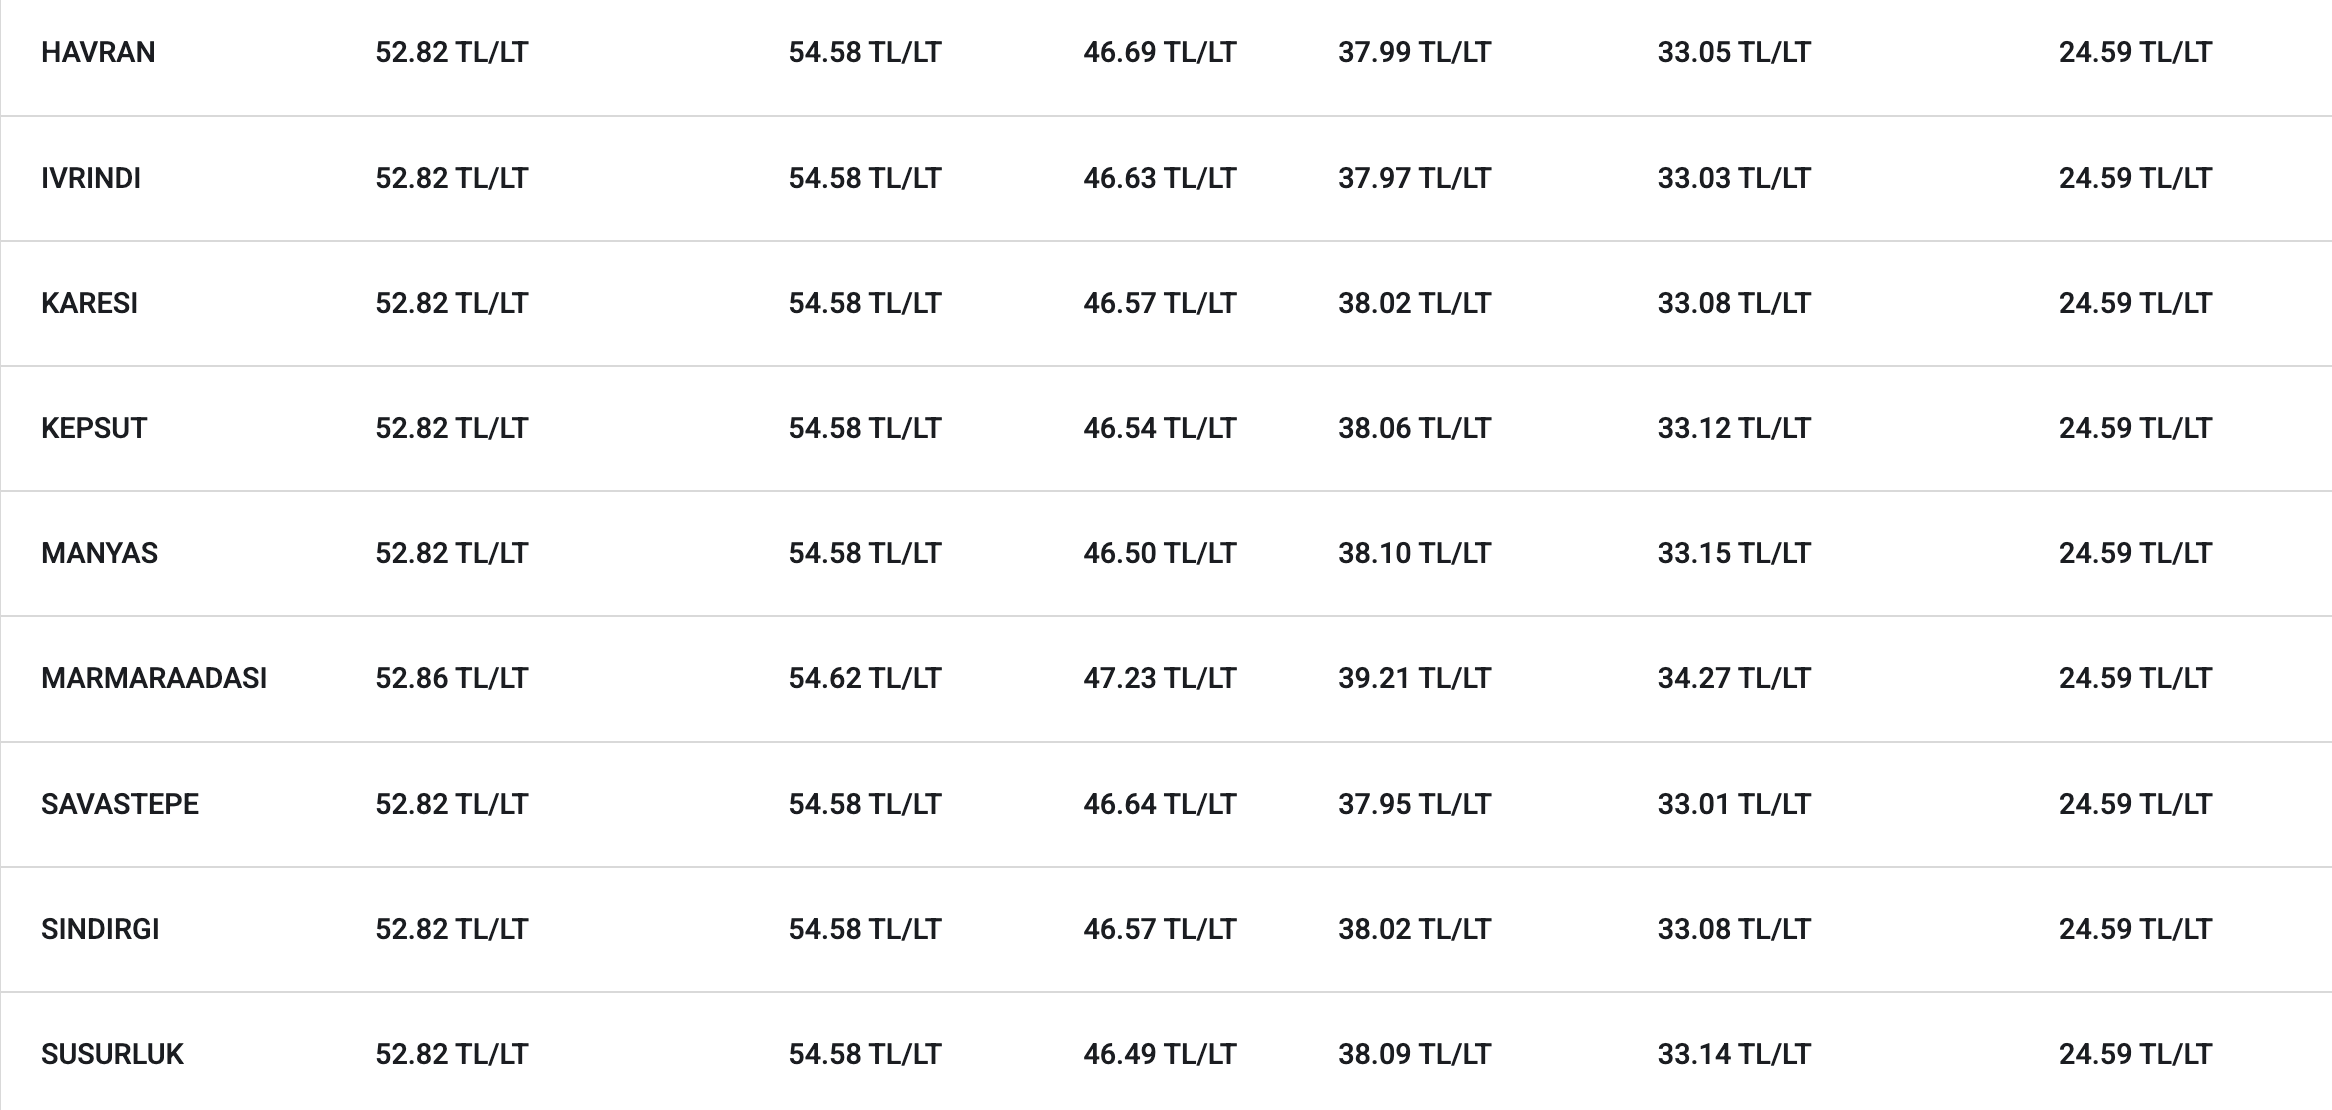The height and width of the screenshot is (1110, 2332).
Task: Select the SAVASTEPE district row label
Action: [120, 804]
